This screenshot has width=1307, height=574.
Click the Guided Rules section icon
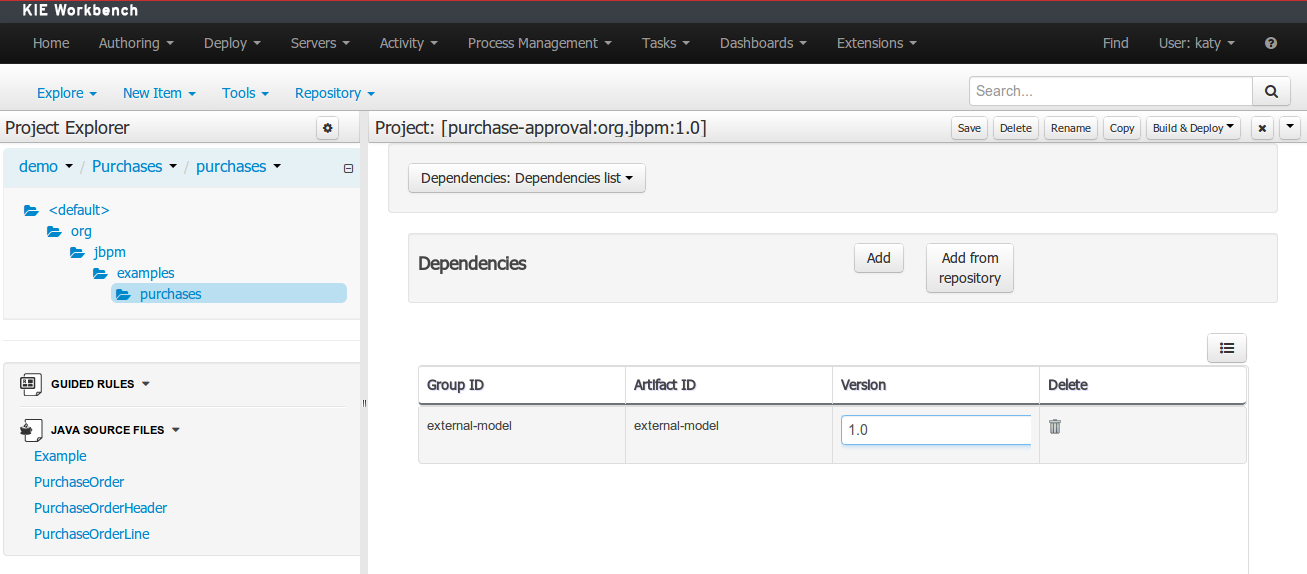[28, 384]
